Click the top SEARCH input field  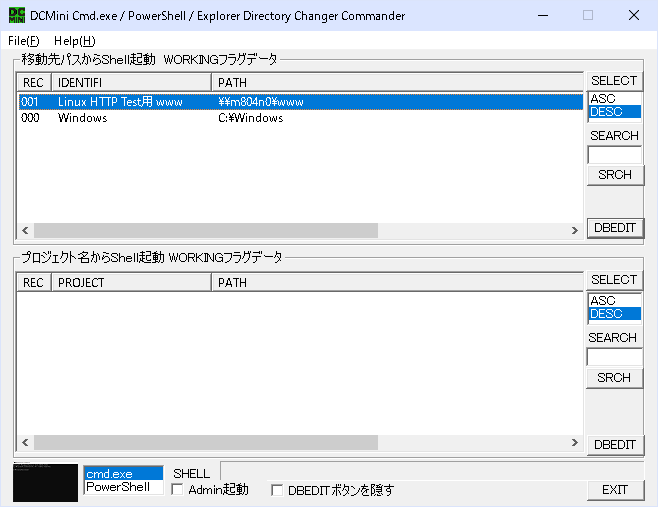tap(614, 155)
